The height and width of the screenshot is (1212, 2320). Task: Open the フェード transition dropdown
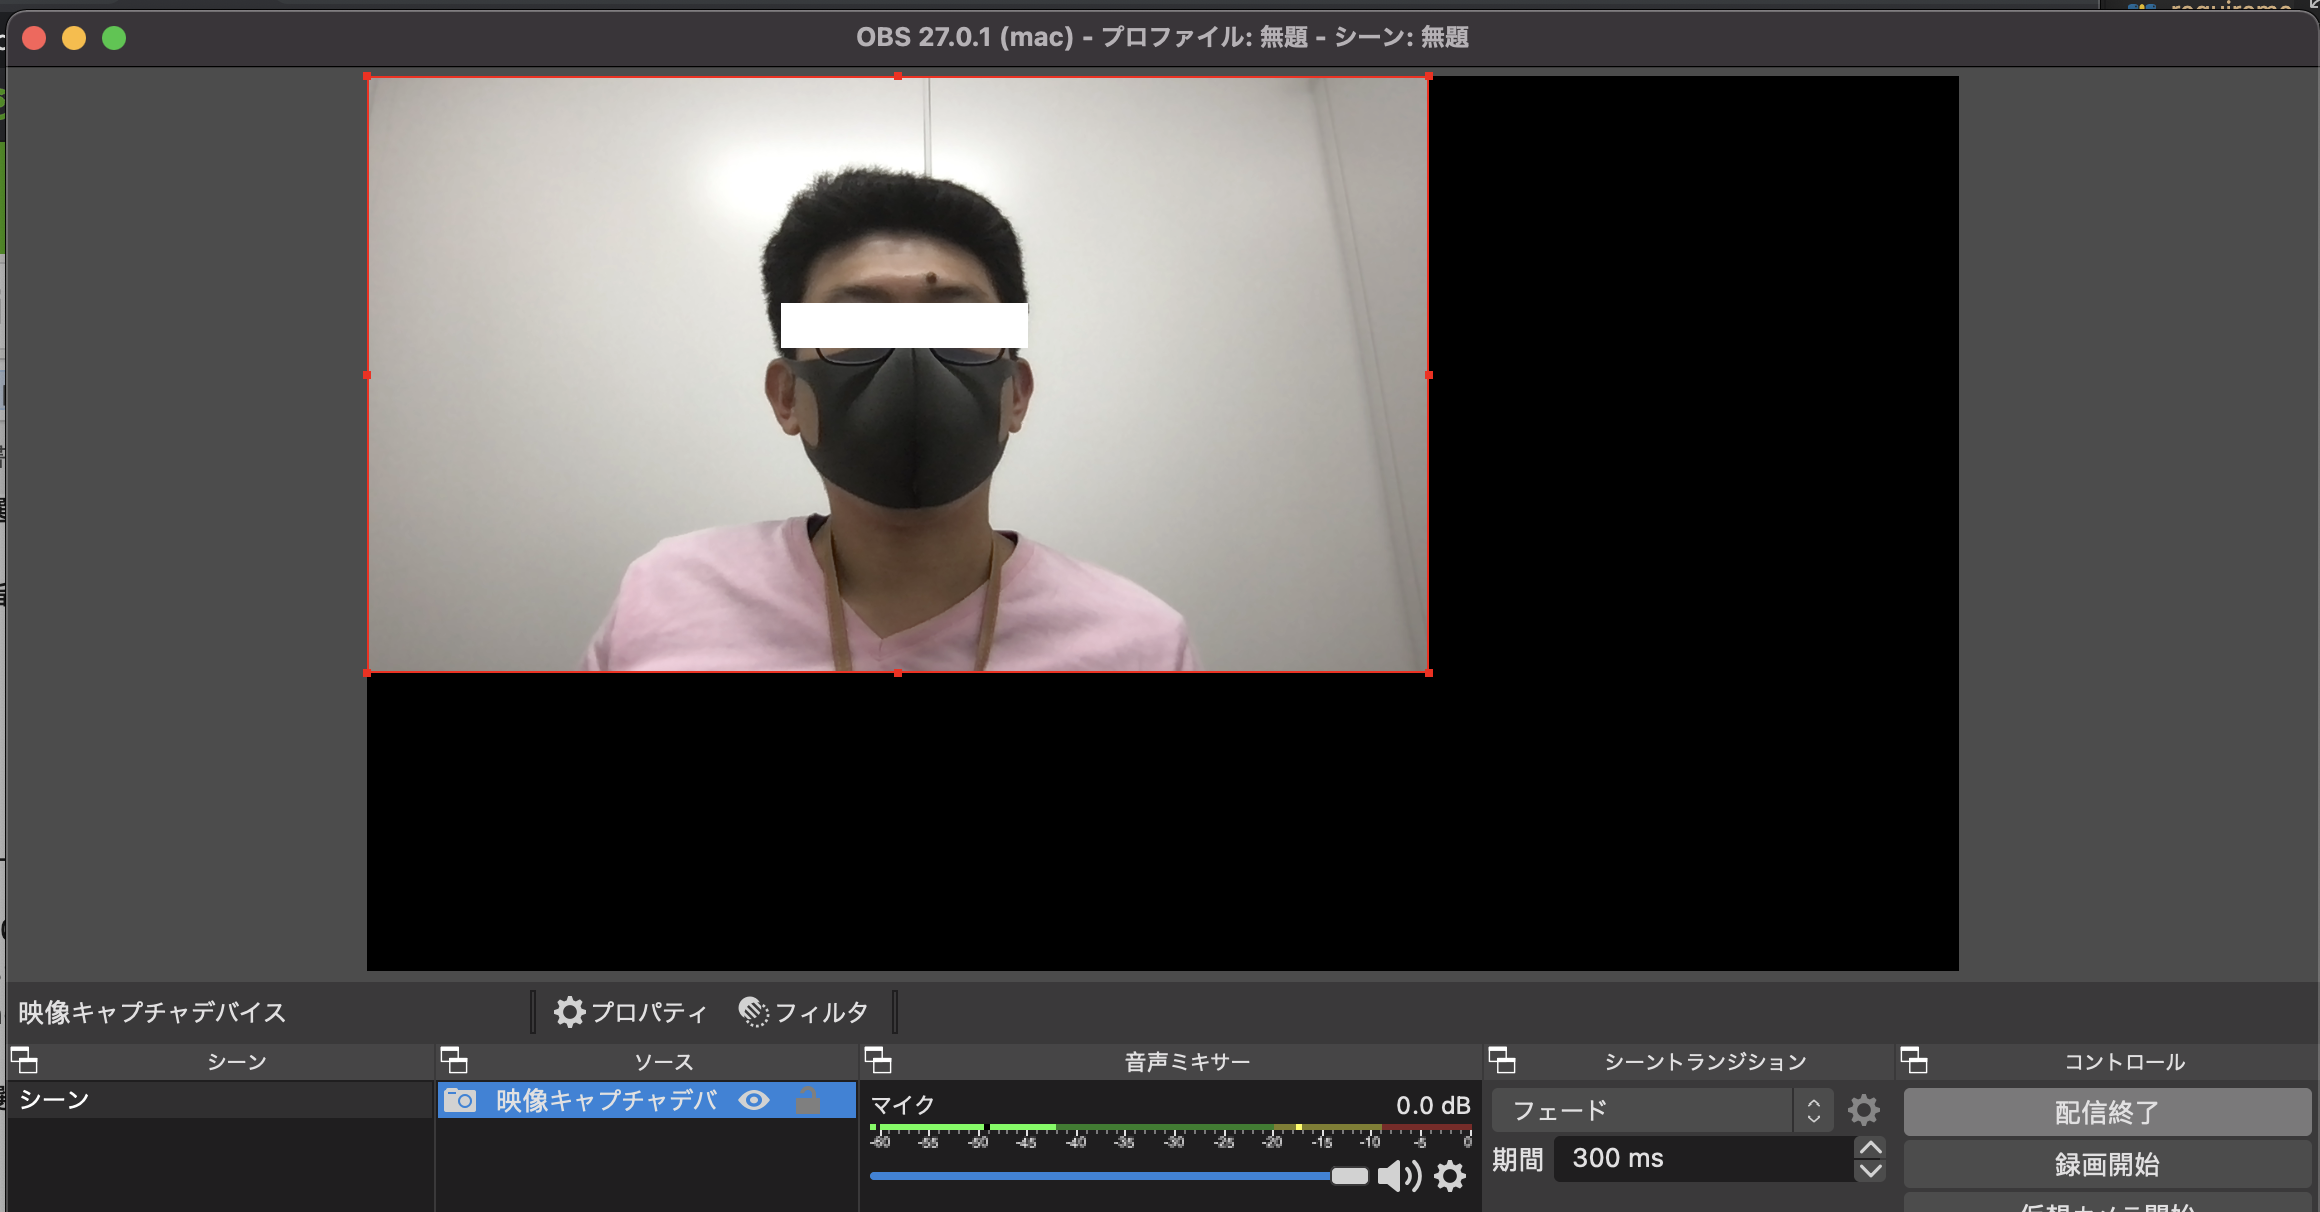(1640, 1109)
